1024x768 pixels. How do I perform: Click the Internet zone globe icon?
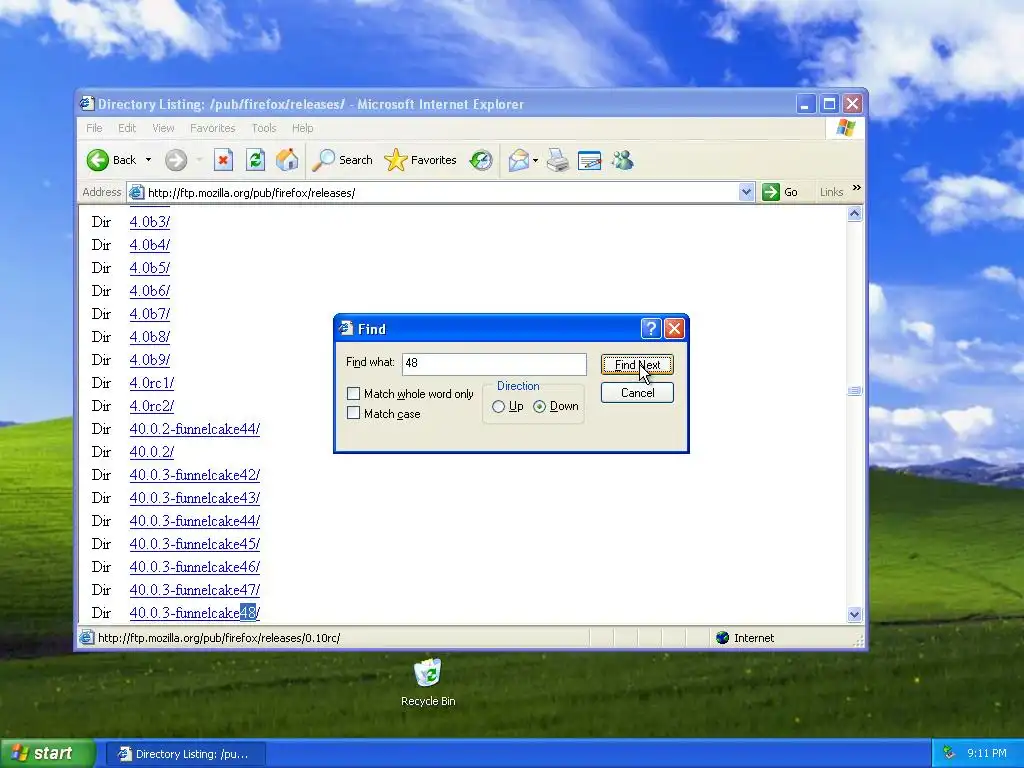point(722,638)
